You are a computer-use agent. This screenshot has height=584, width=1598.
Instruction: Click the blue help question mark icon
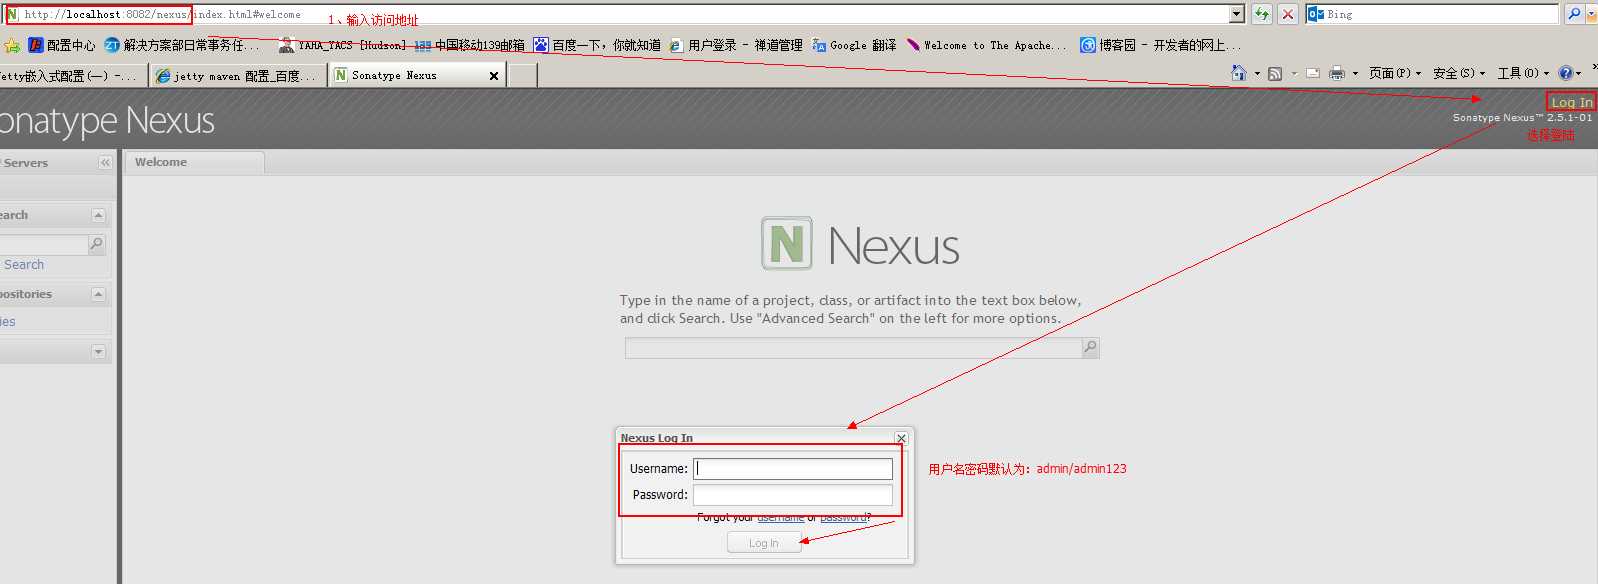point(1565,73)
